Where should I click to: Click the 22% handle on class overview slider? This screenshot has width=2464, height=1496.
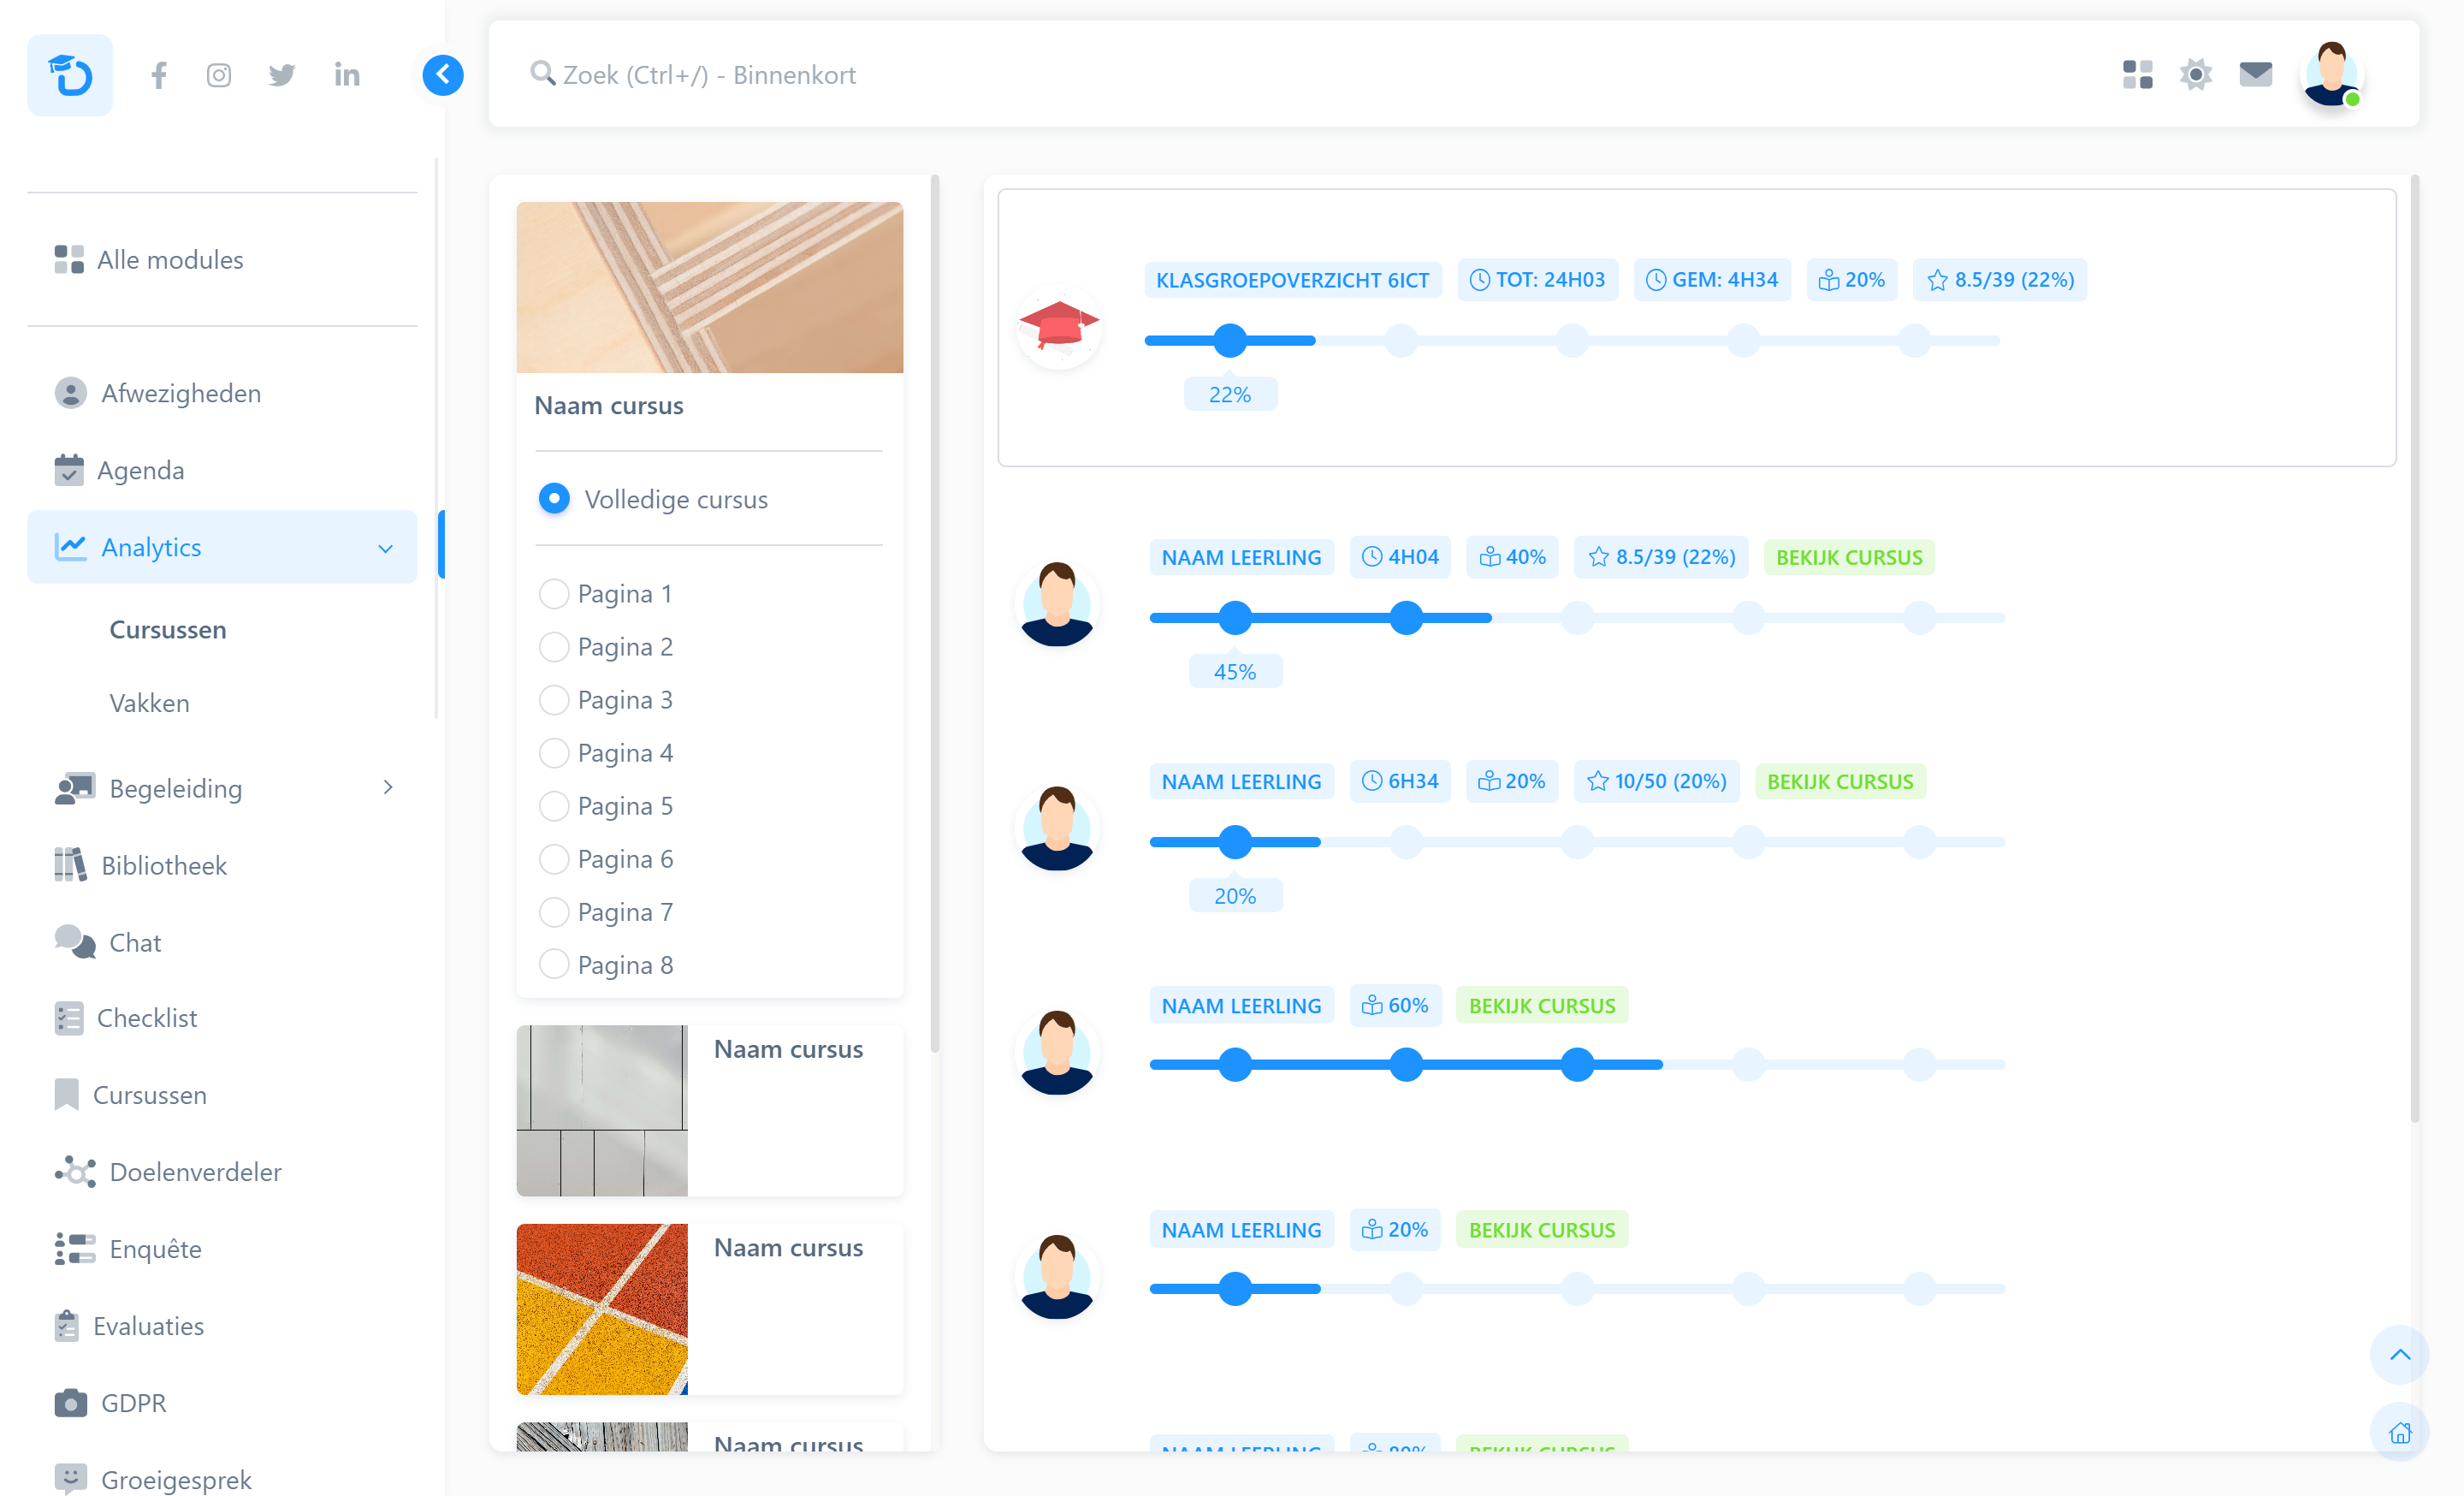[x=1230, y=341]
